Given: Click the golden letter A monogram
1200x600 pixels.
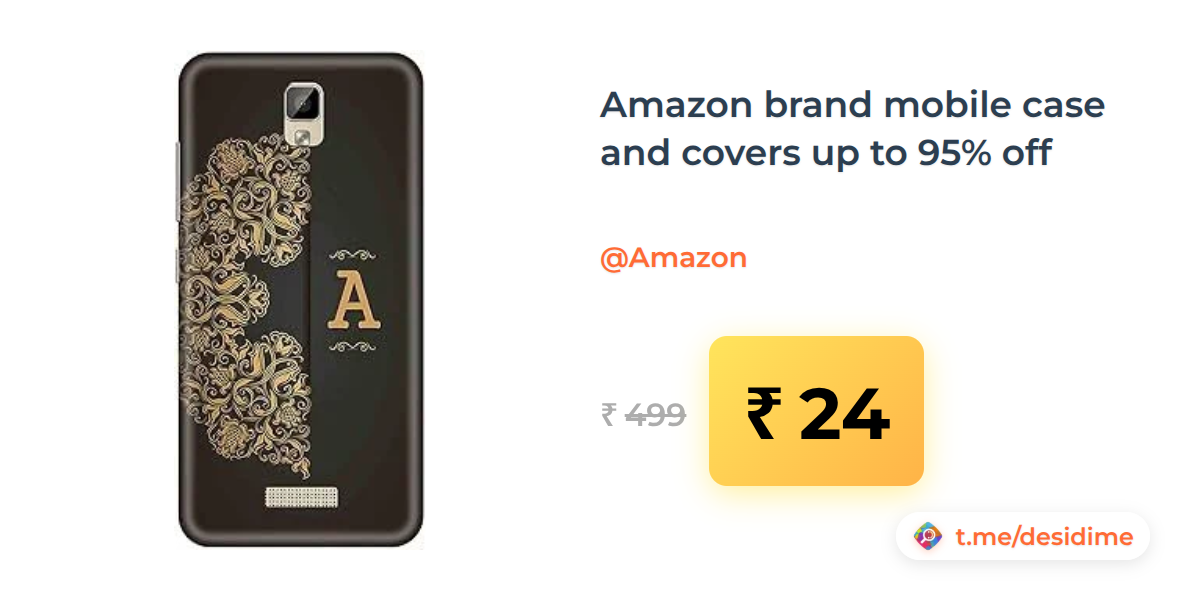Looking at the screenshot, I should pos(355,299).
